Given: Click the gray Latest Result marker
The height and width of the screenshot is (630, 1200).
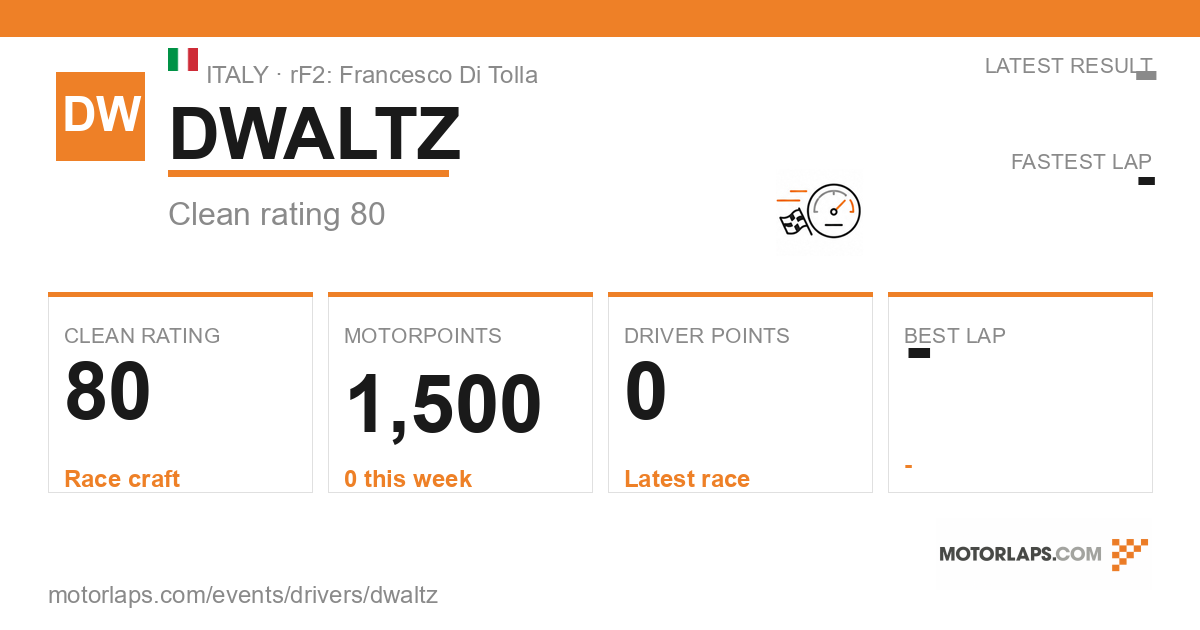Looking at the screenshot, I should [x=1147, y=75].
